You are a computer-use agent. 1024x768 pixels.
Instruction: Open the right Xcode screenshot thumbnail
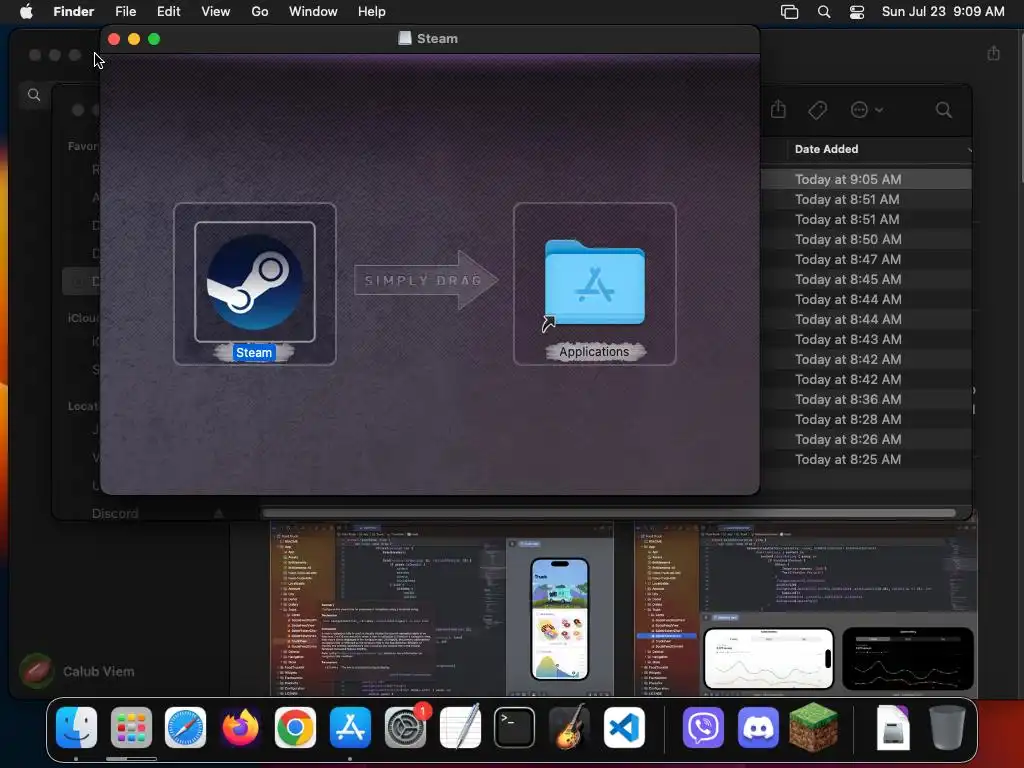805,609
